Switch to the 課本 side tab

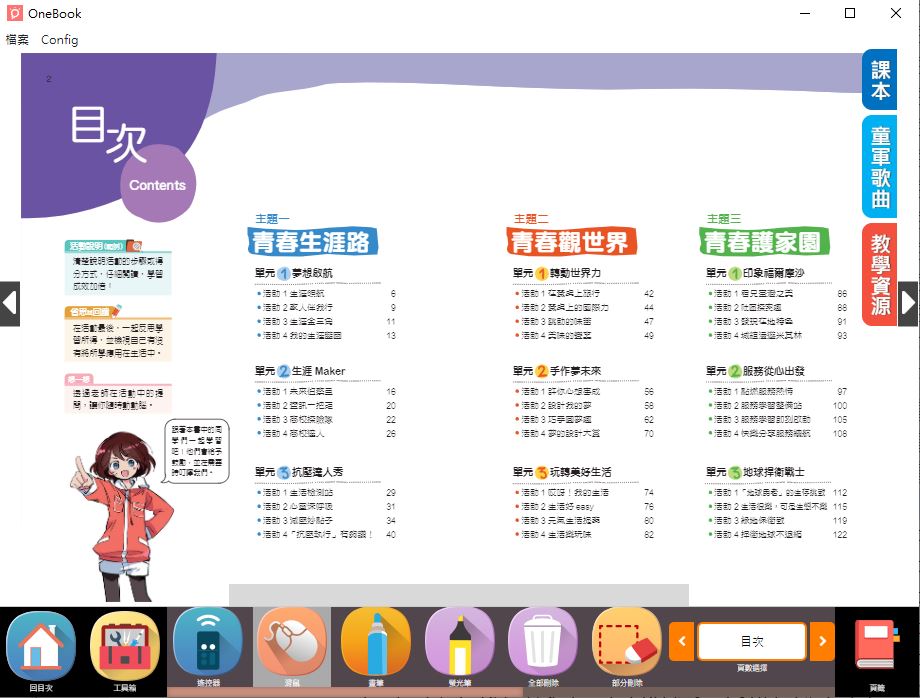(880, 80)
